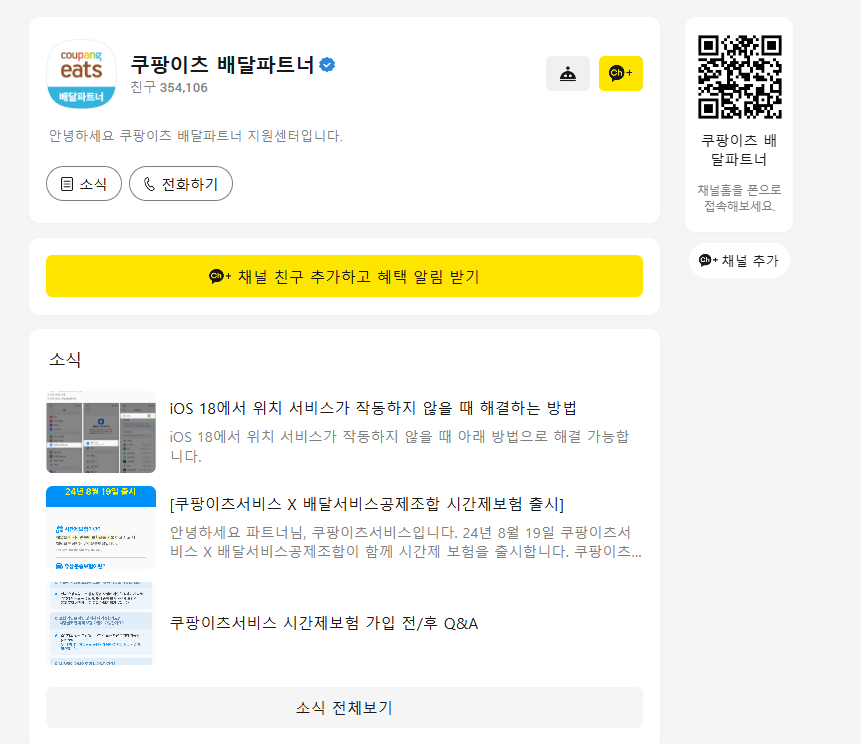Image resolution: width=861 pixels, height=744 pixels.
Task: Click the yellow Ch+ add channel icon
Action: (620, 74)
